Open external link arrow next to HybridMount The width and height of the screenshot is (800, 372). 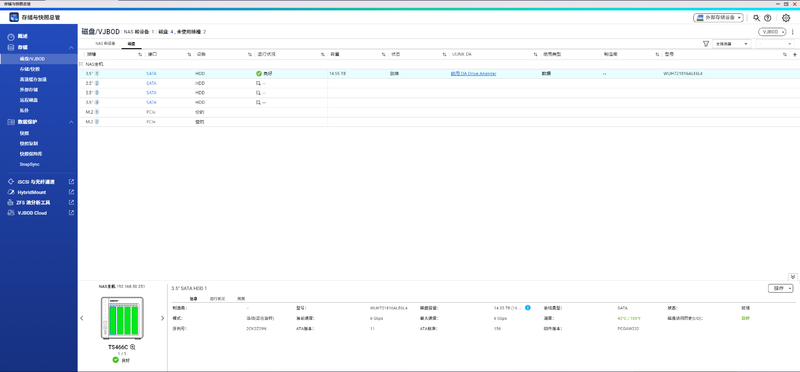[71, 192]
